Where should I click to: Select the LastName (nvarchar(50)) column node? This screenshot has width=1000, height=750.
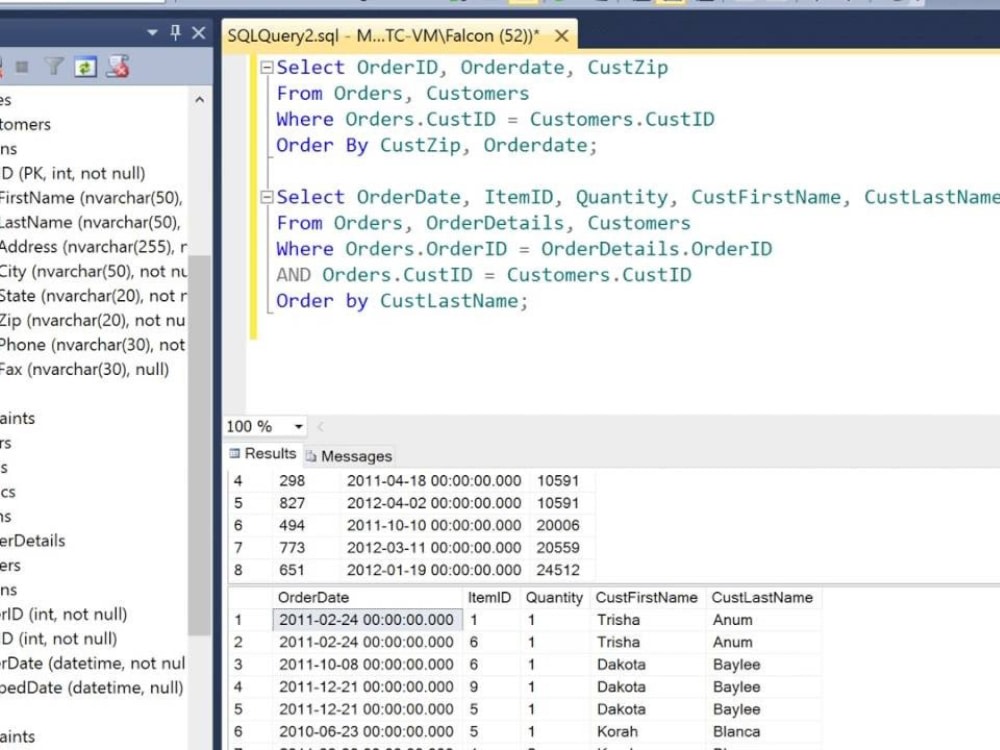(x=90, y=223)
